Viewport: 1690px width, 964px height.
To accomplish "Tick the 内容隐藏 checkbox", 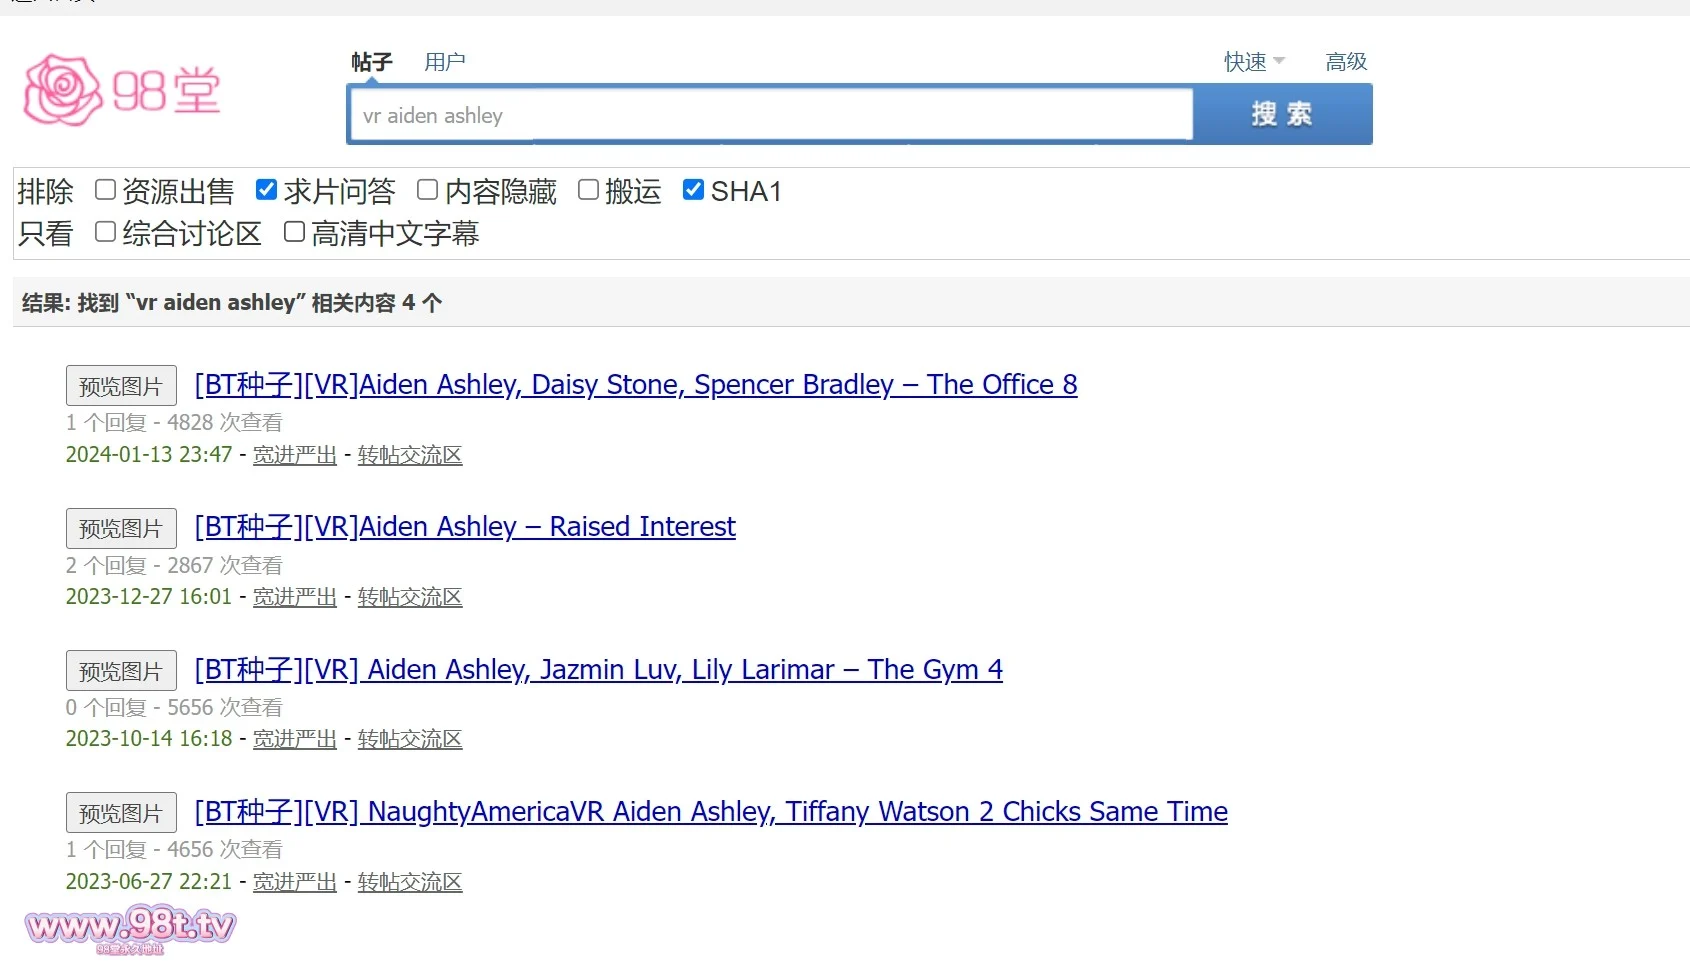I will coord(428,190).
